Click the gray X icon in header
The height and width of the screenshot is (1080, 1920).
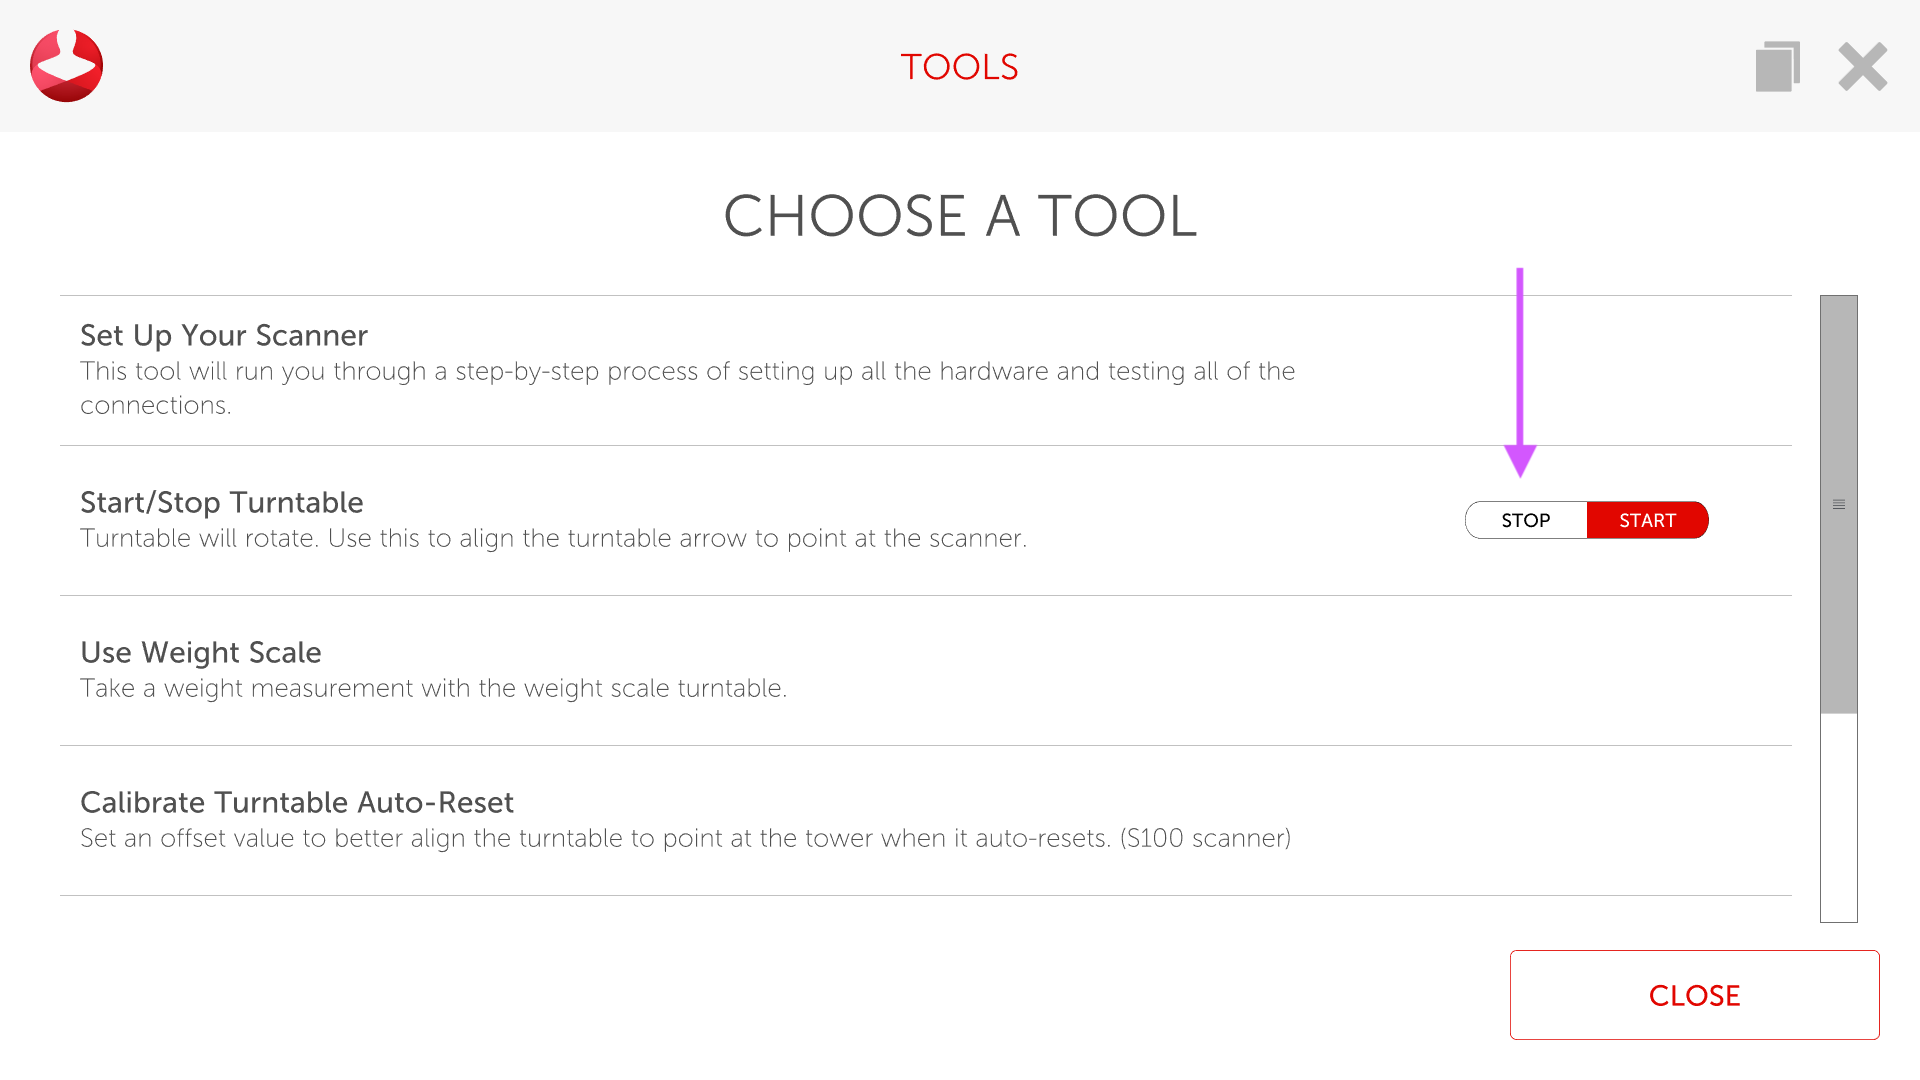[x=1862, y=67]
